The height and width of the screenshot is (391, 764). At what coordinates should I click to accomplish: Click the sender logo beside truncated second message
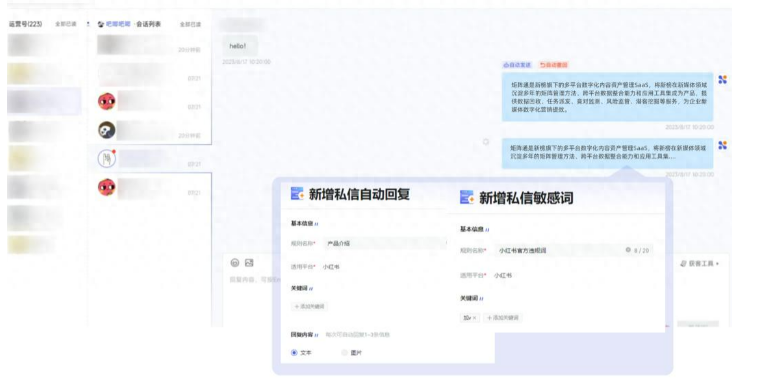[723, 145]
